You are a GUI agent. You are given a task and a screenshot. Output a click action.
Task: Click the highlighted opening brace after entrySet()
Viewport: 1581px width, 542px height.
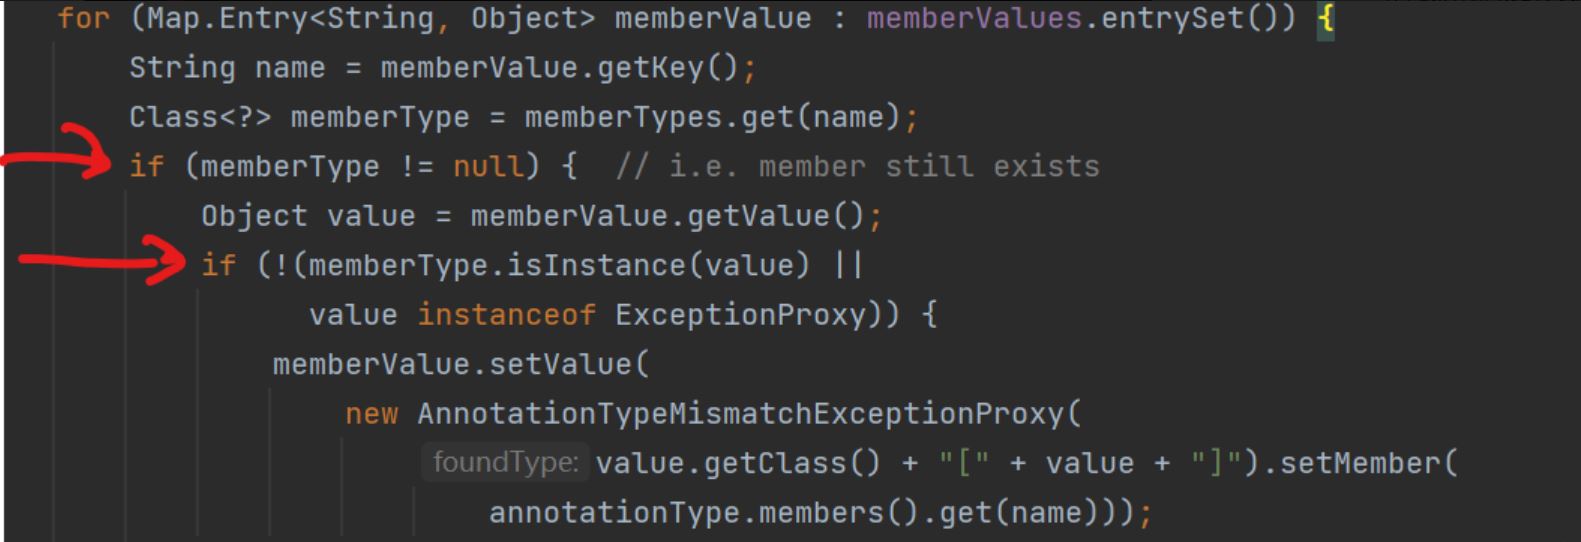point(1325,19)
